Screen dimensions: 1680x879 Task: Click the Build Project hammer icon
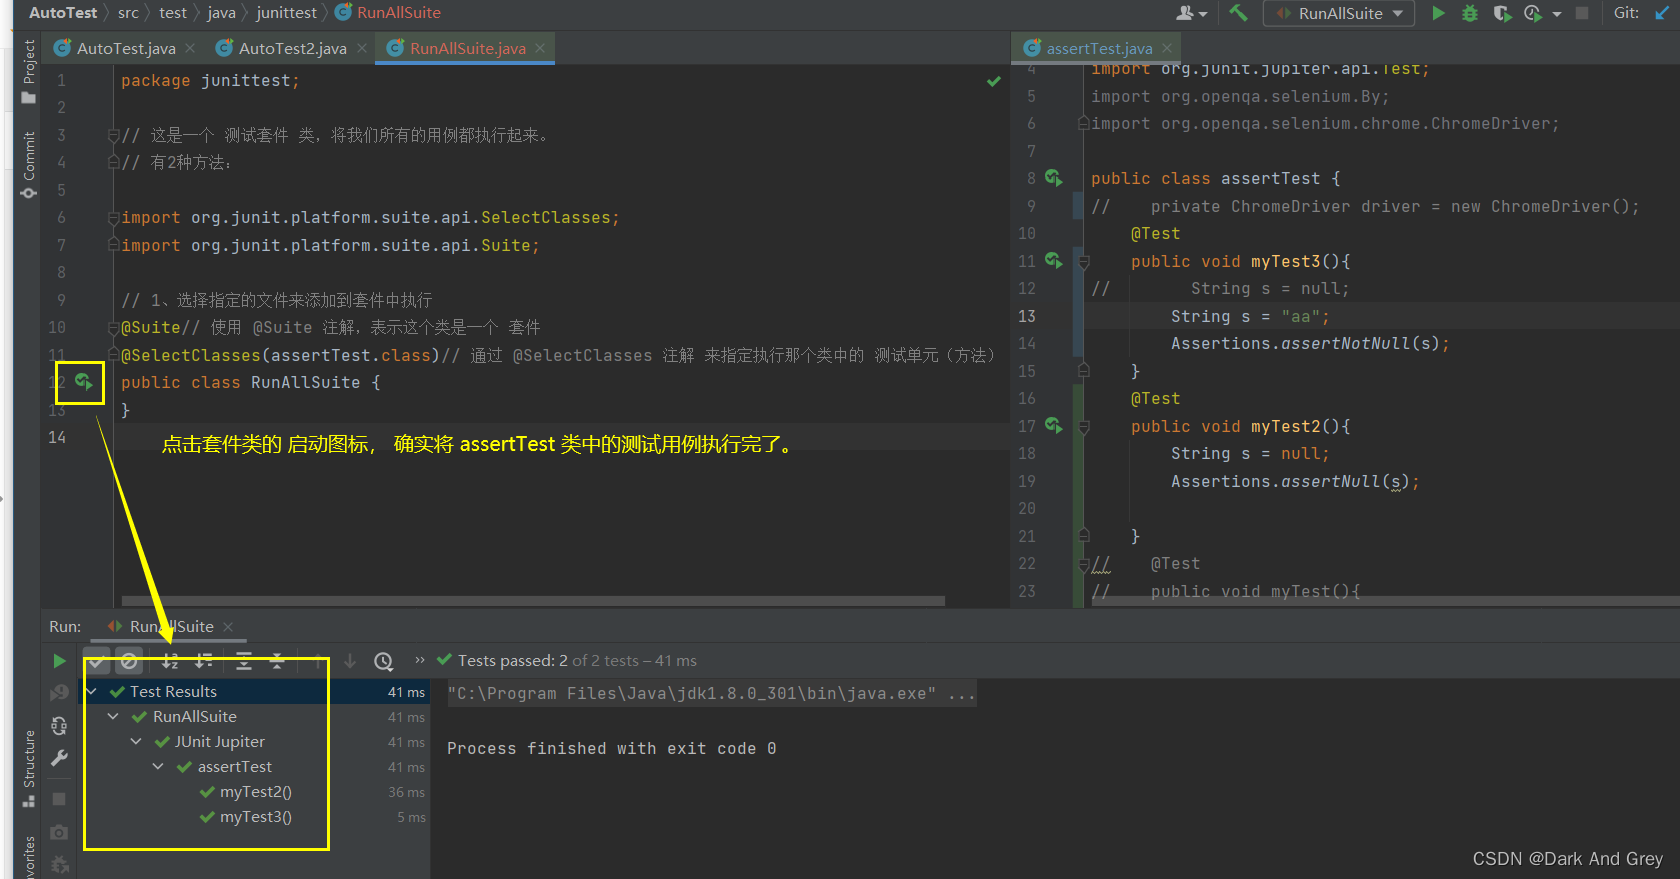tap(1239, 13)
